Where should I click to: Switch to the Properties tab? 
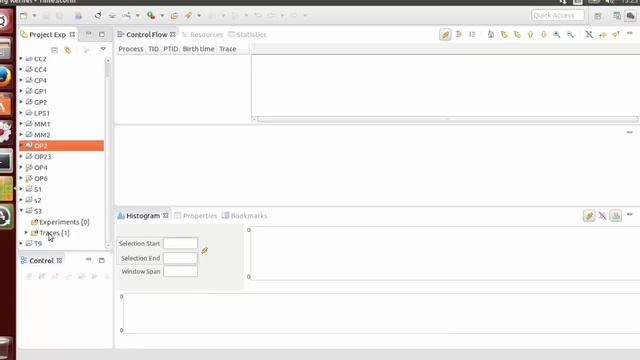pos(196,216)
